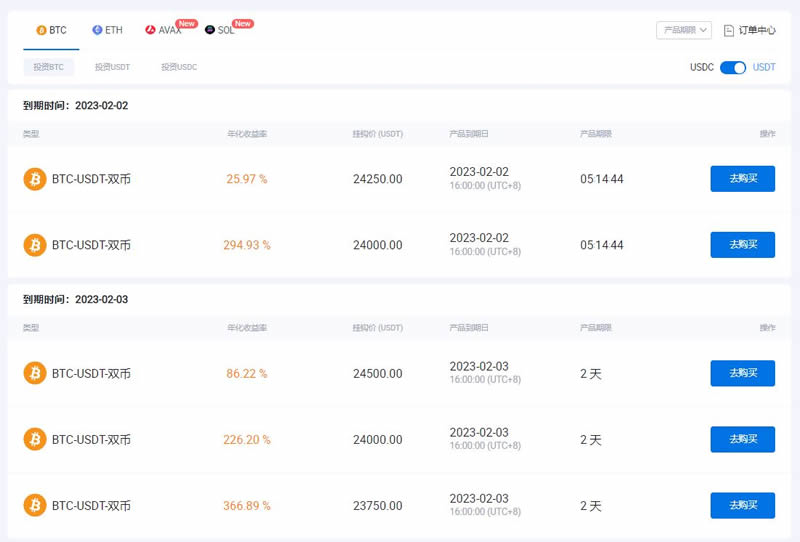Image resolution: width=800 pixels, height=542 pixels.
Task: Click the 86.22% annualized yield value
Action: click(x=246, y=374)
